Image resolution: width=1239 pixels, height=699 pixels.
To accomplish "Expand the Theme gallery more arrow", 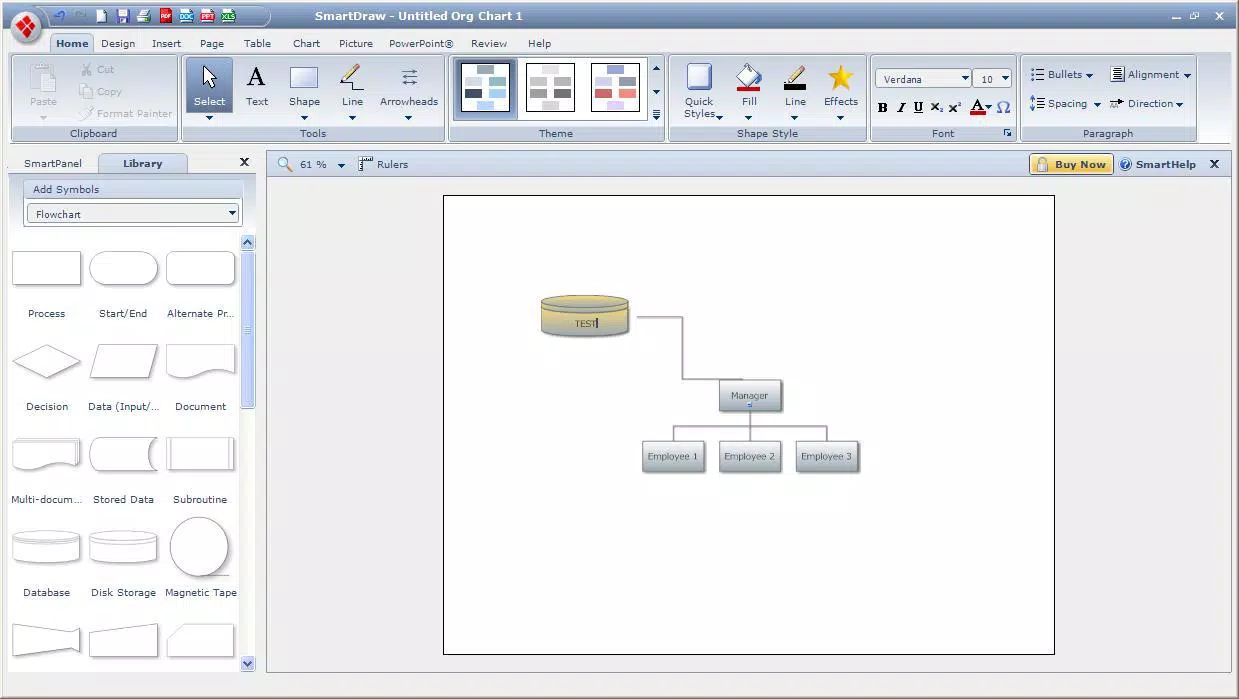I will (x=656, y=115).
